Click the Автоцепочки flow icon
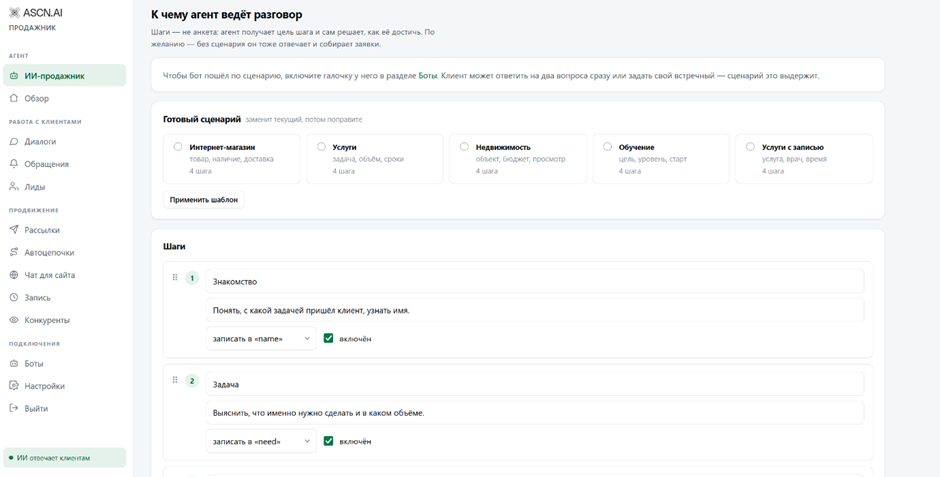The height and width of the screenshot is (477, 940). click(14, 253)
